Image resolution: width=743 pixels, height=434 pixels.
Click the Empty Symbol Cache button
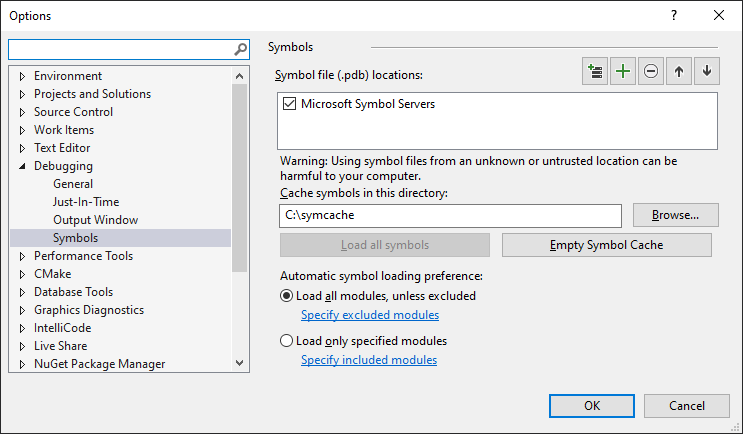tap(606, 245)
